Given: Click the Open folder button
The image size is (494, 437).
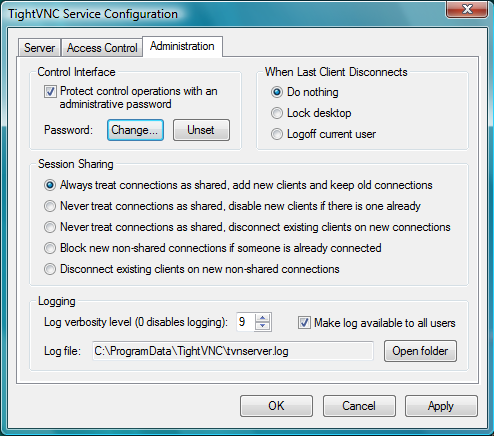Looking at the screenshot, I should (420, 351).
